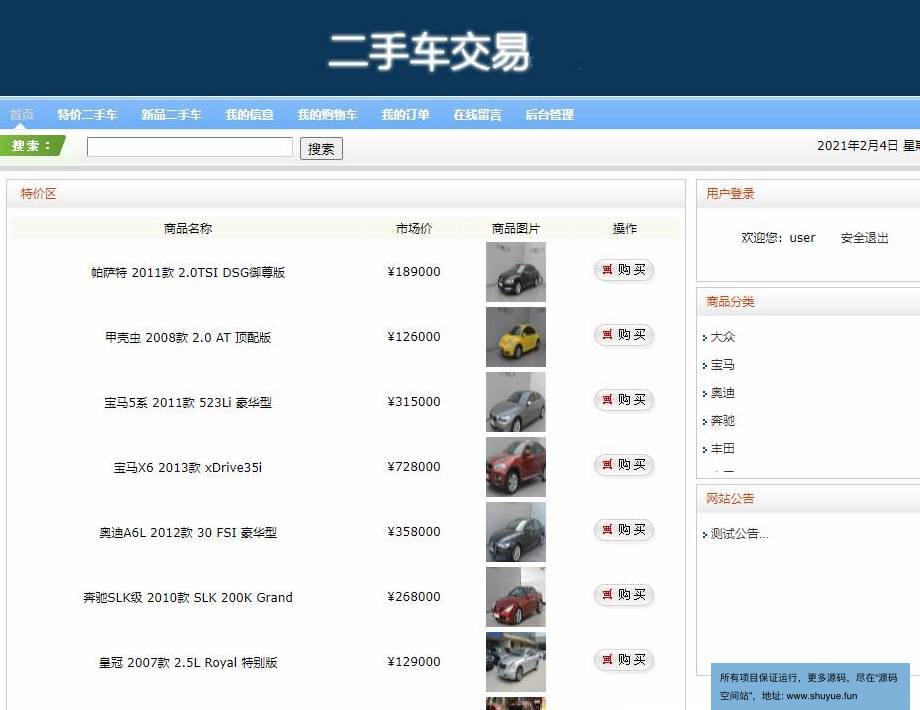The width and height of the screenshot is (920, 710).
Task: Open the 首页 navigation tab
Action: click(22, 114)
